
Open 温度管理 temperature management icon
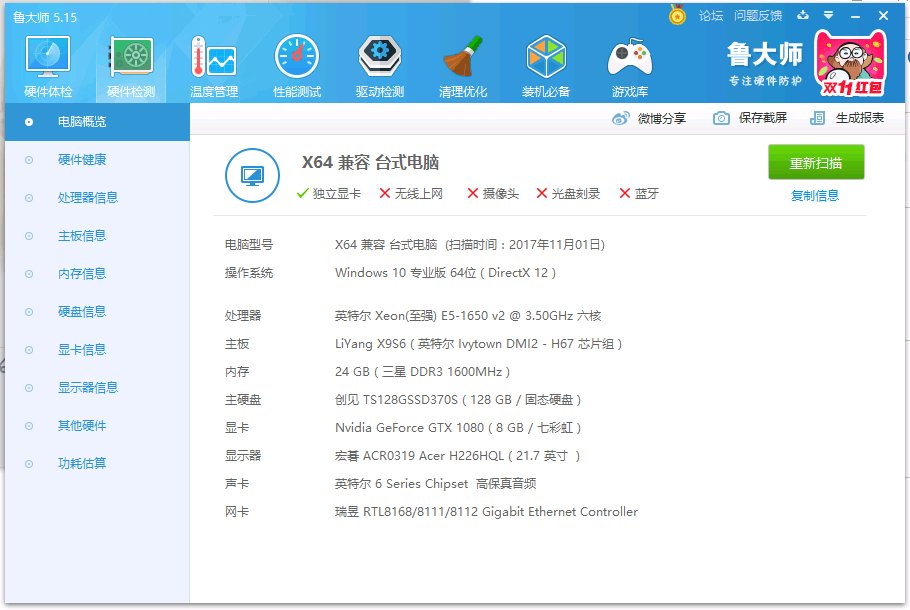[x=214, y=66]
